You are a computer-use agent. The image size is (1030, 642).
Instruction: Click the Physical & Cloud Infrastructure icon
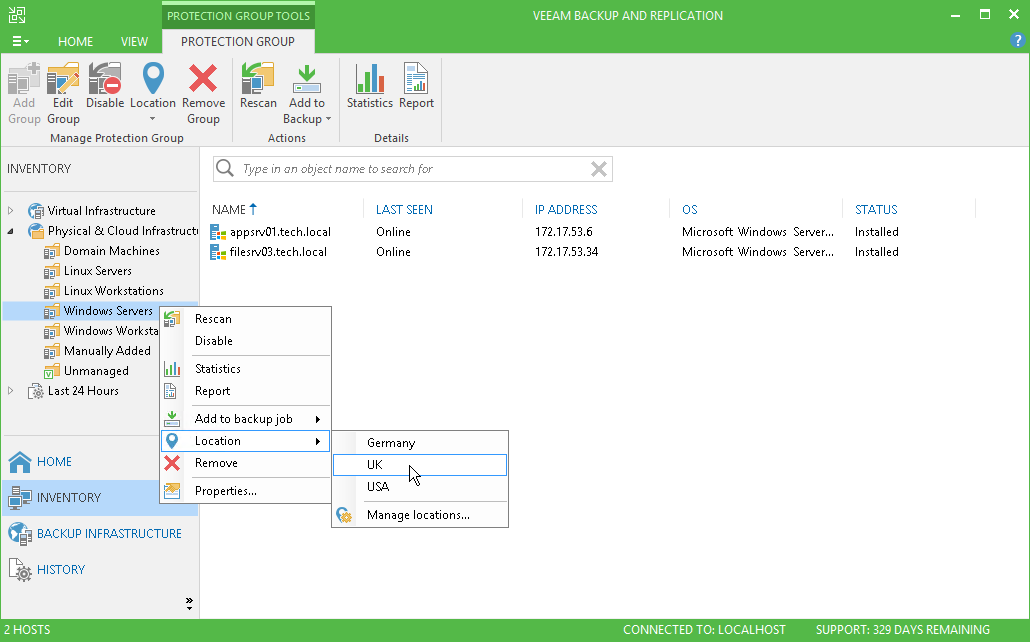[x=35, y=231]
